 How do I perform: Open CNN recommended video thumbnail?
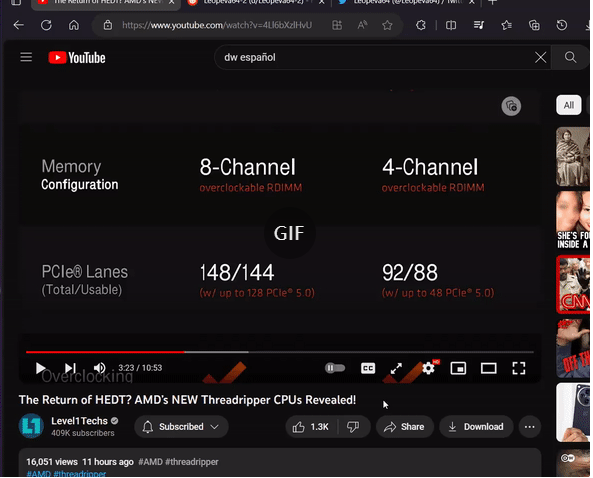[573, 285]
